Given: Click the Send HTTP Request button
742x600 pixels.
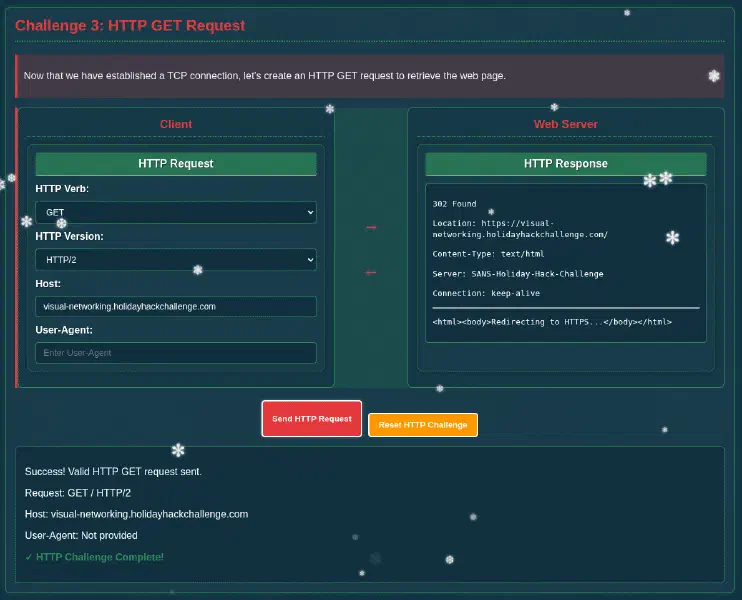Looking at the screenshot, I should point(311,419).
